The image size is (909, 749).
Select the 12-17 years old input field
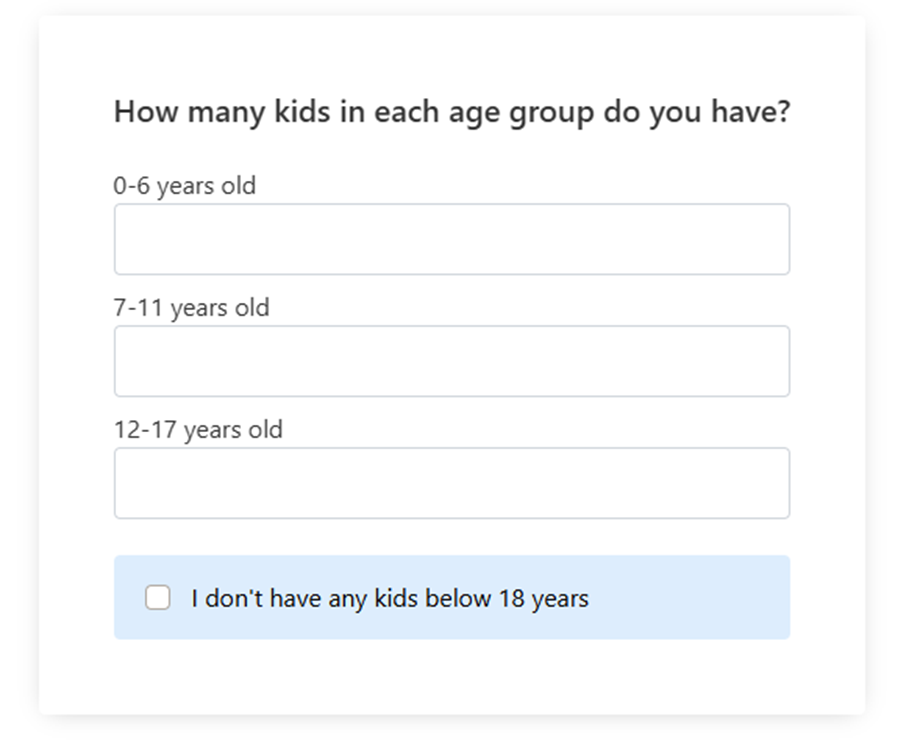point(451,483)
